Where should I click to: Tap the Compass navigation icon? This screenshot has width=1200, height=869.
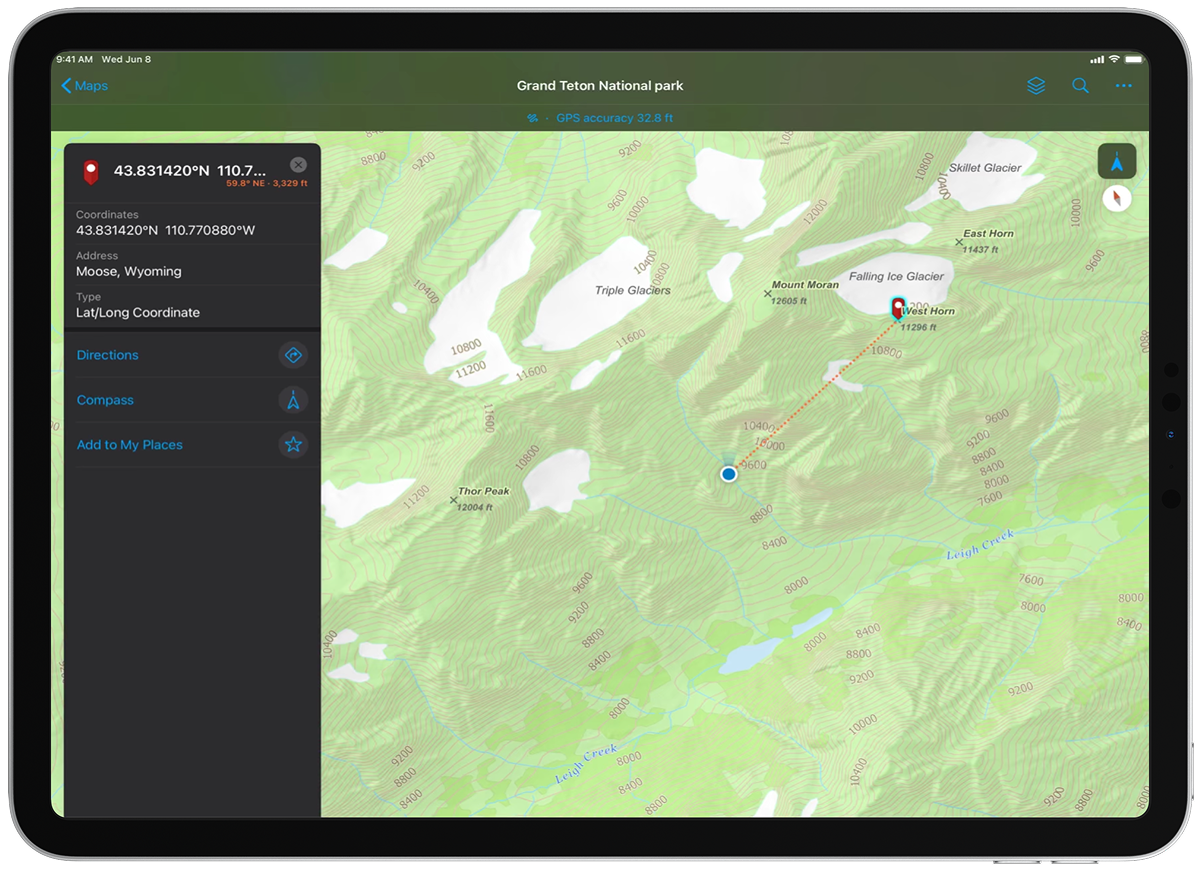[293, 400]
